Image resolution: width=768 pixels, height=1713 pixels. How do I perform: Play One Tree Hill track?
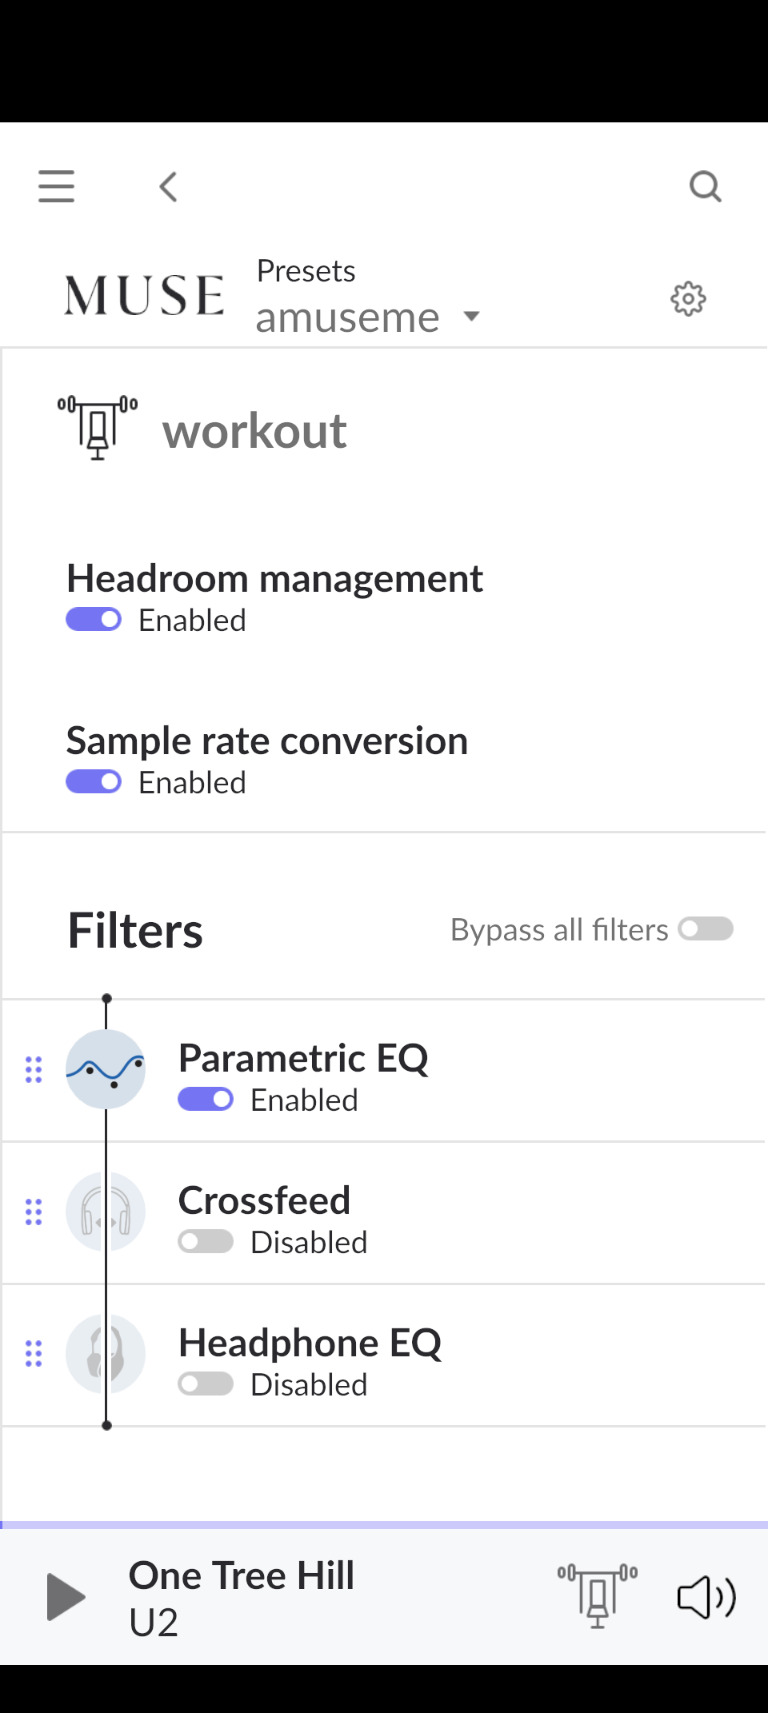click(66, 1597)
